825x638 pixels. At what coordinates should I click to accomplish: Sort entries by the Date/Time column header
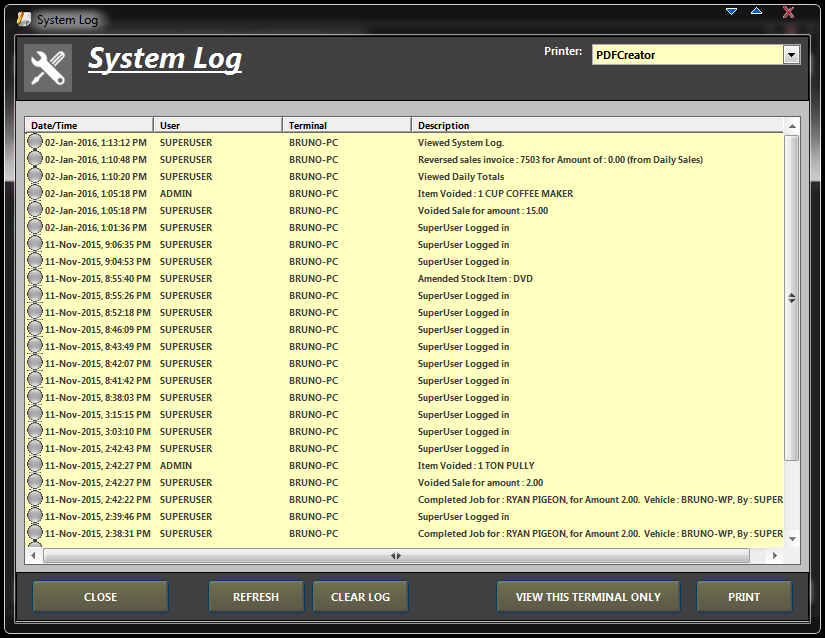pos(88,125)
